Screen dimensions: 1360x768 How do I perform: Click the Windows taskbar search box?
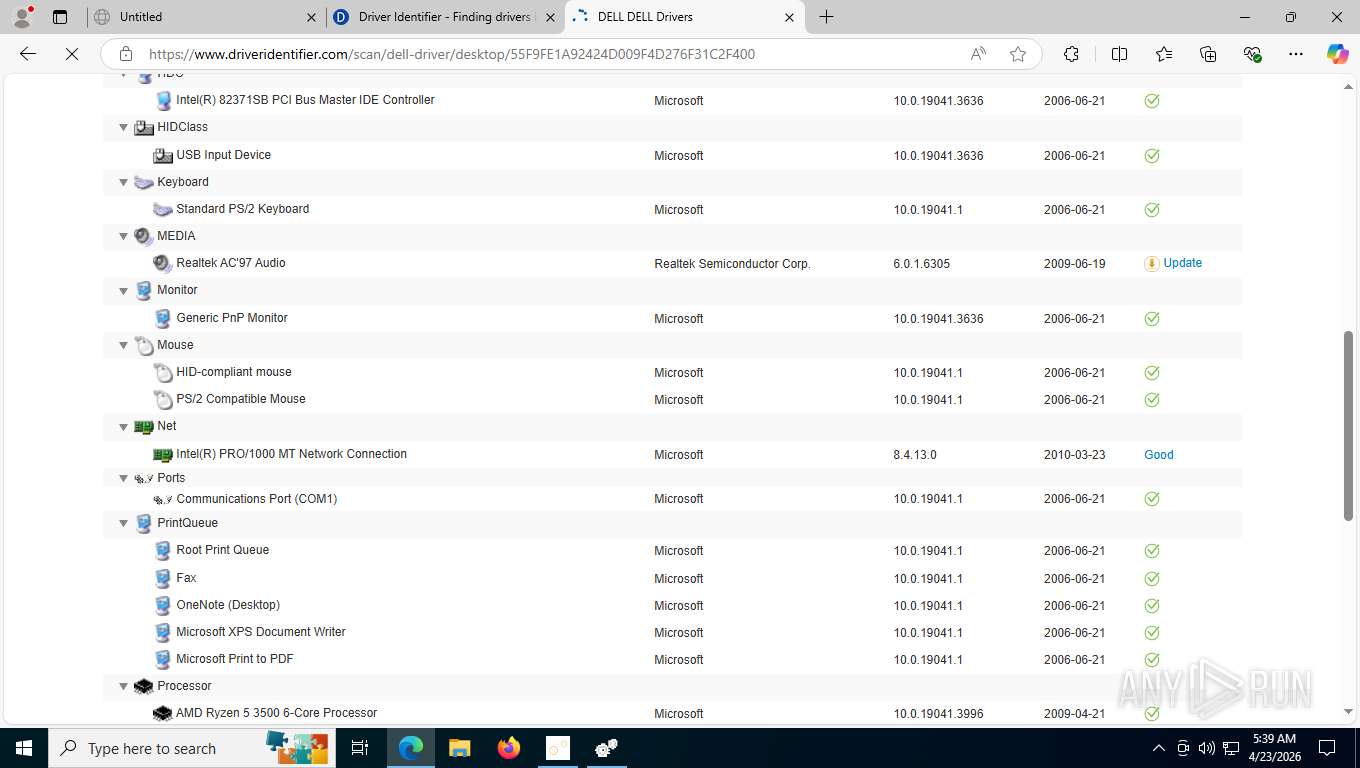tap(194, 748)
